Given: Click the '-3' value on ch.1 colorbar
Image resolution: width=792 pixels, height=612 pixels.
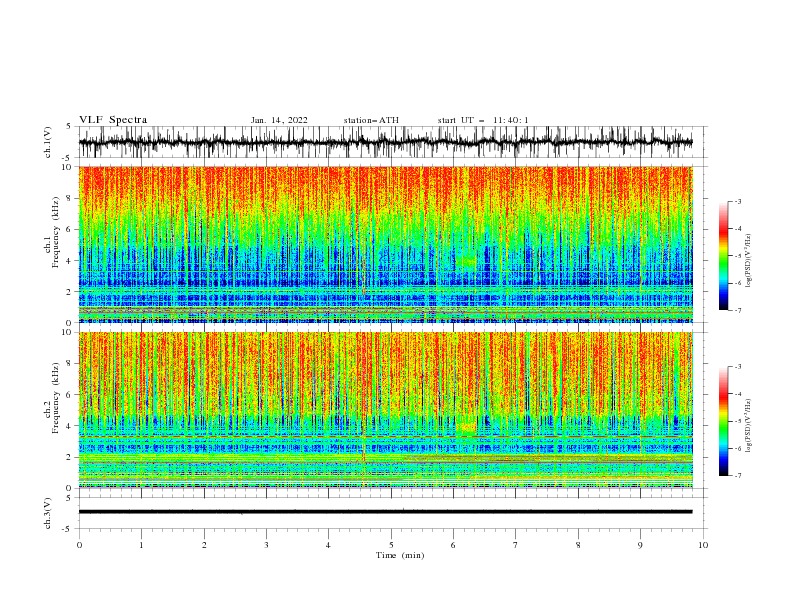Looking at the screenshot, I should tap(737, 201).
